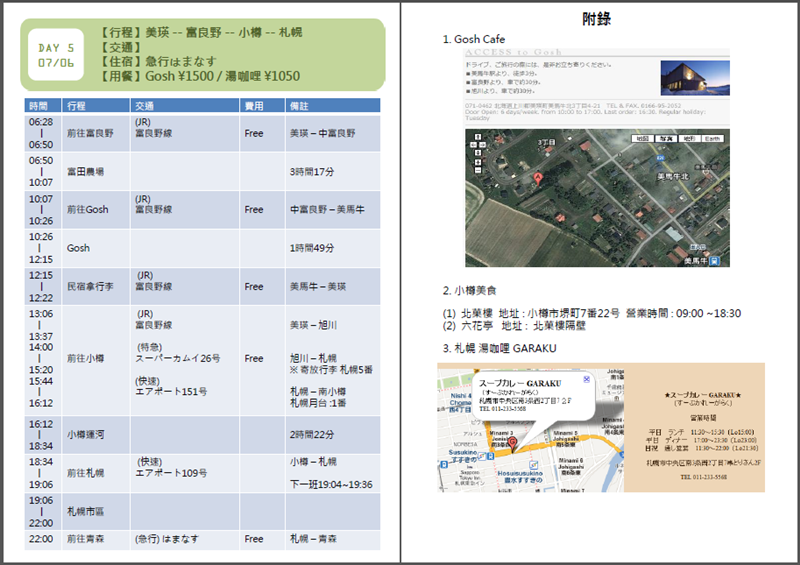Viewport: 800px width, 565px height.
Task: Click the 美瑛 – 中富良野 note
Action: tap(322, 133)
